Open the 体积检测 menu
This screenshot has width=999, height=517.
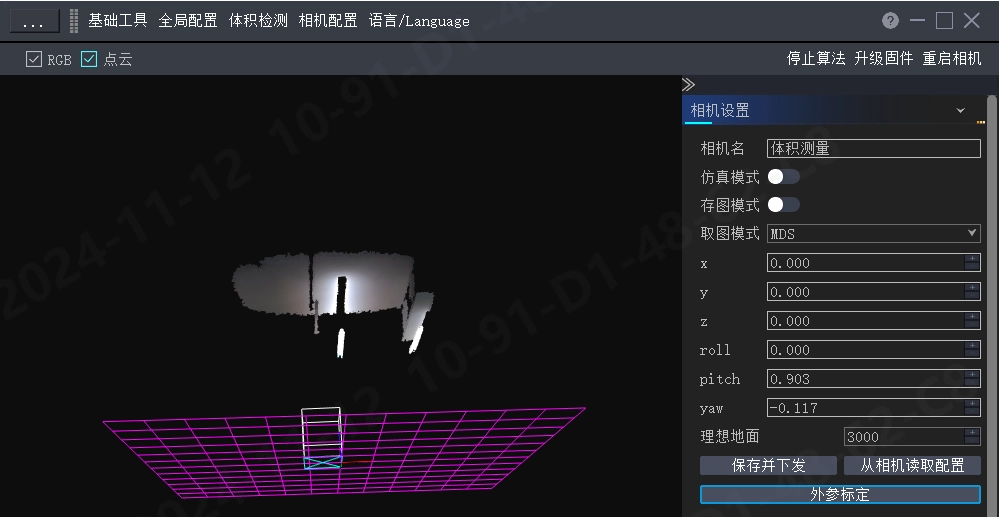(258, 21)
